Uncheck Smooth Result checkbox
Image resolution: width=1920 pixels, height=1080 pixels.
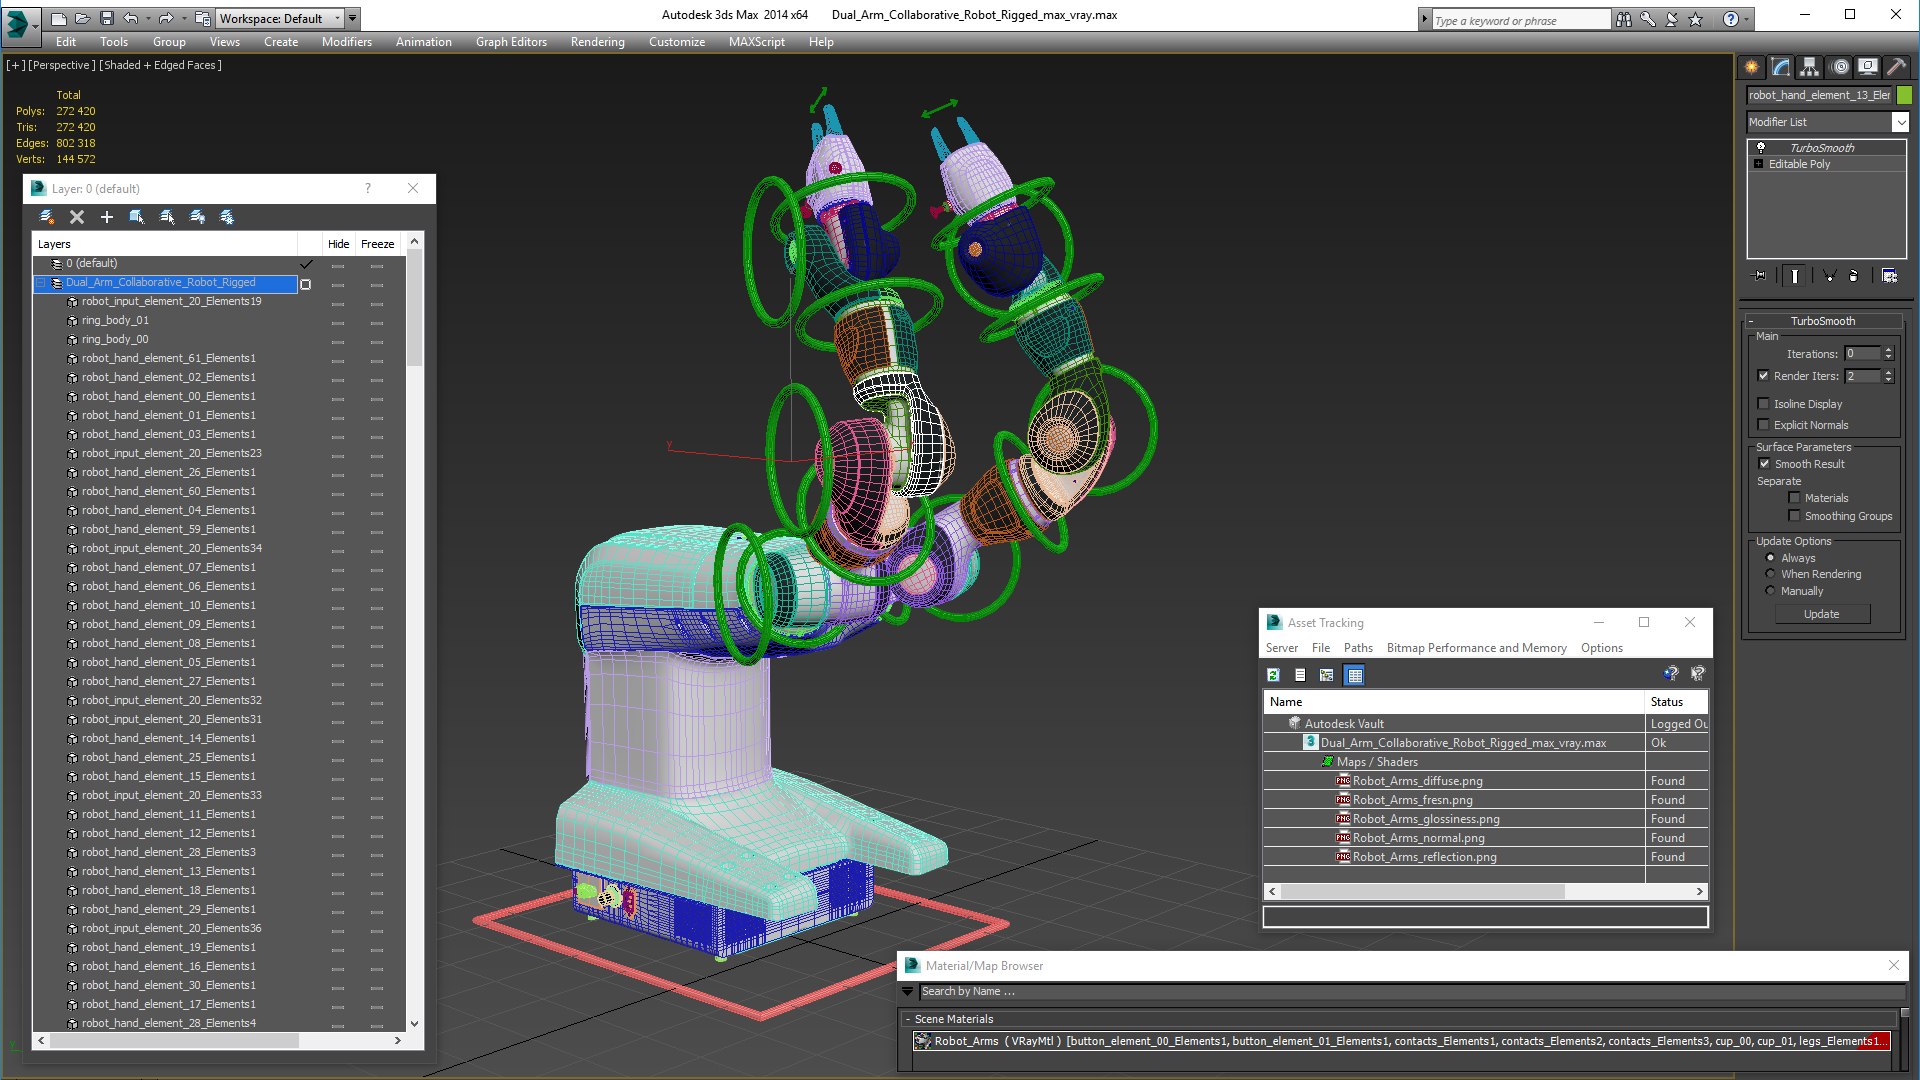pos(1764,464)
